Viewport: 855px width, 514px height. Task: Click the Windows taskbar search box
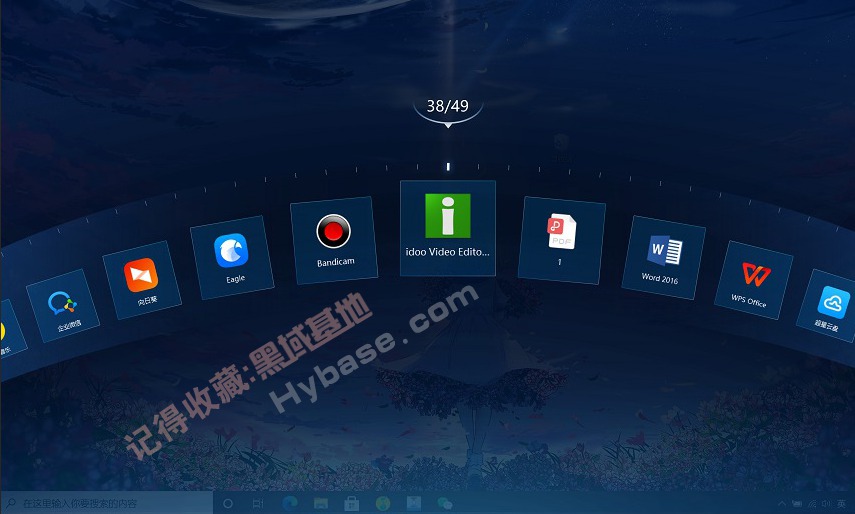point(106,503)
